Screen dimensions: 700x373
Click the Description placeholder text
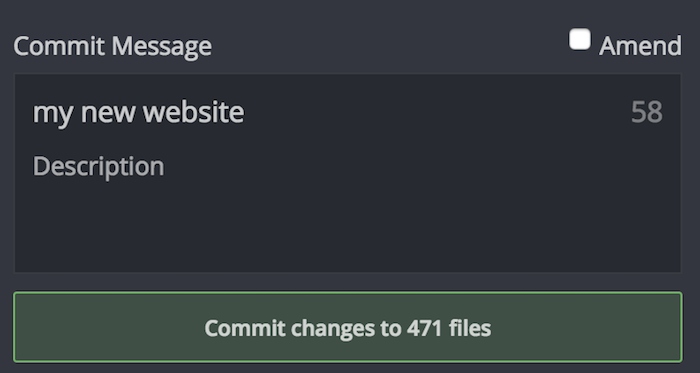click(99, 167)
